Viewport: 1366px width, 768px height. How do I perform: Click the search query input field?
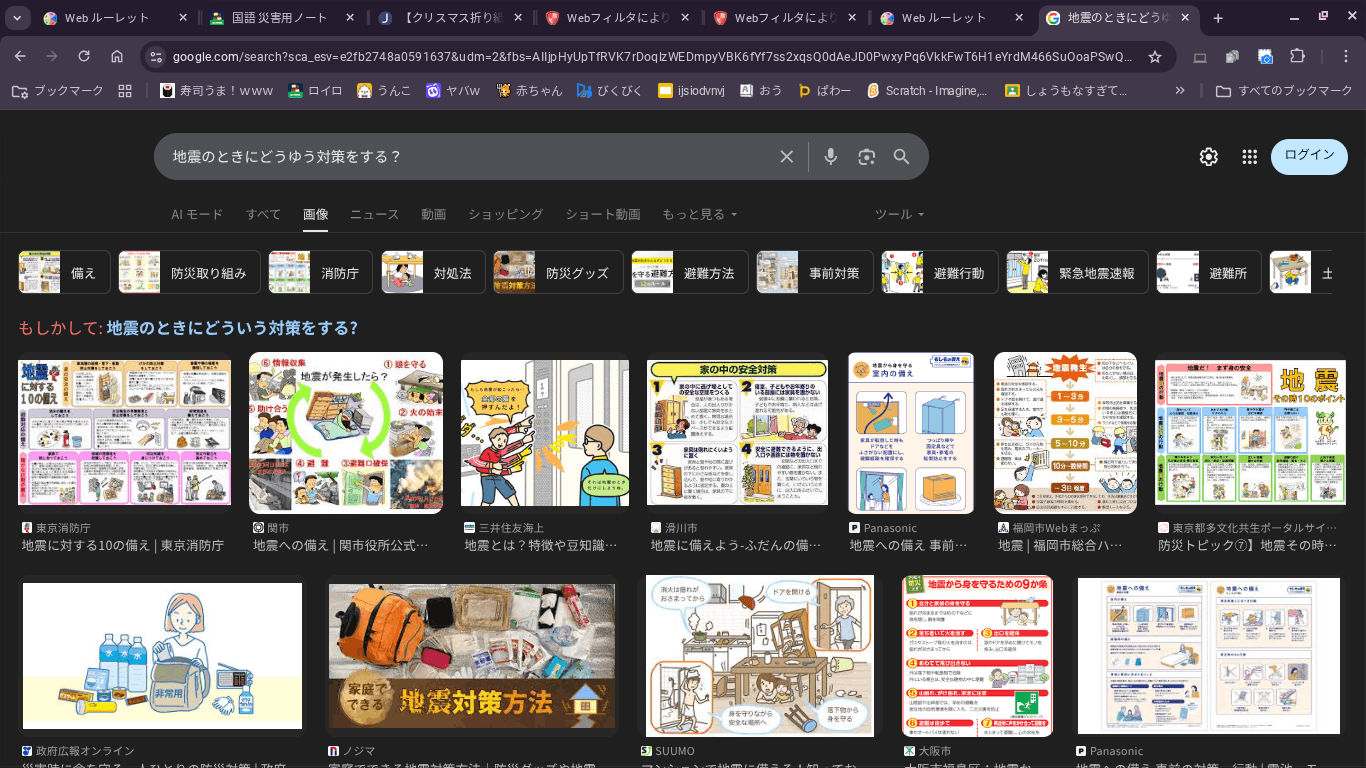point(460,157)
